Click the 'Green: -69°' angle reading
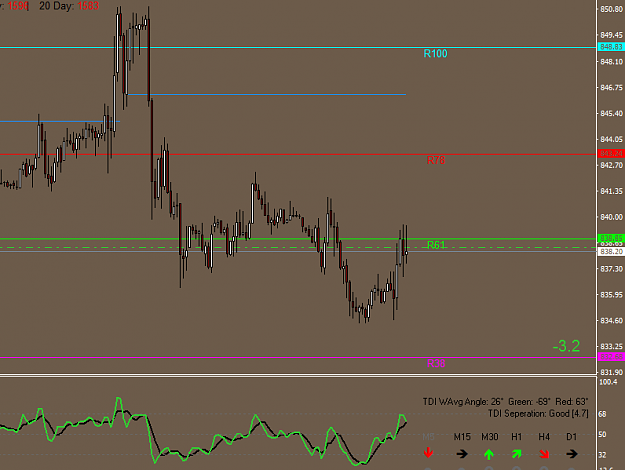The image size is (625, 470). coord(529,402)
